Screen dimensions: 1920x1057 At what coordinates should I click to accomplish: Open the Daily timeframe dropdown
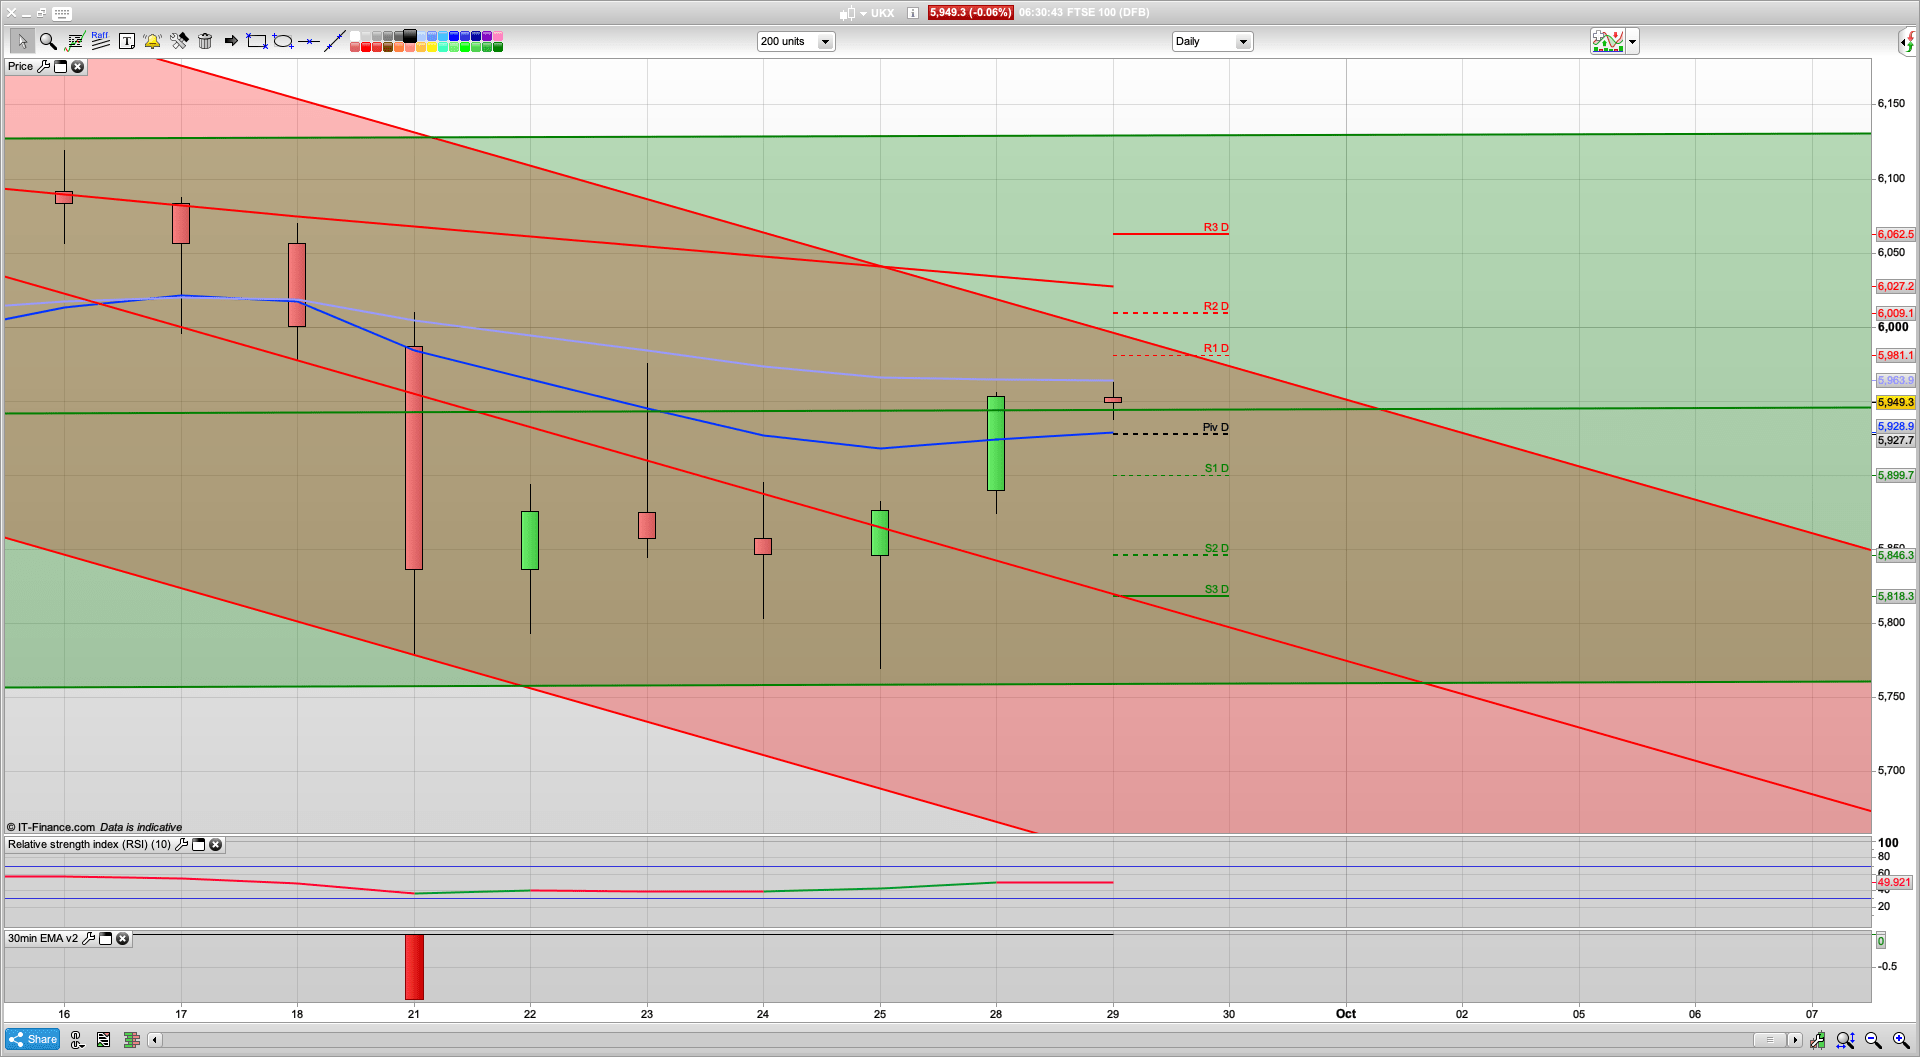(x=1243, y=41)
